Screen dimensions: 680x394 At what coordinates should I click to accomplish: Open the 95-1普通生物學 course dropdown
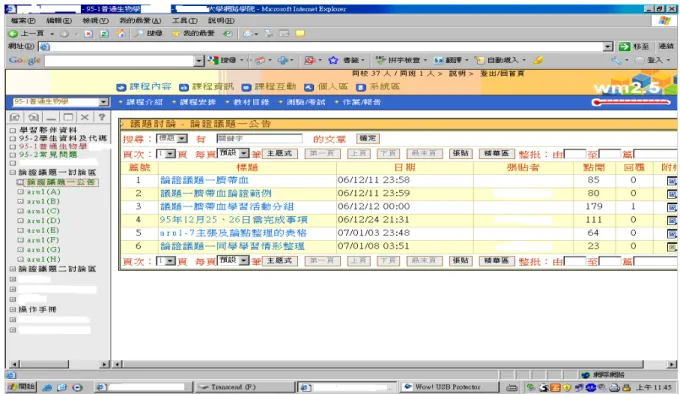click(103, 102)
